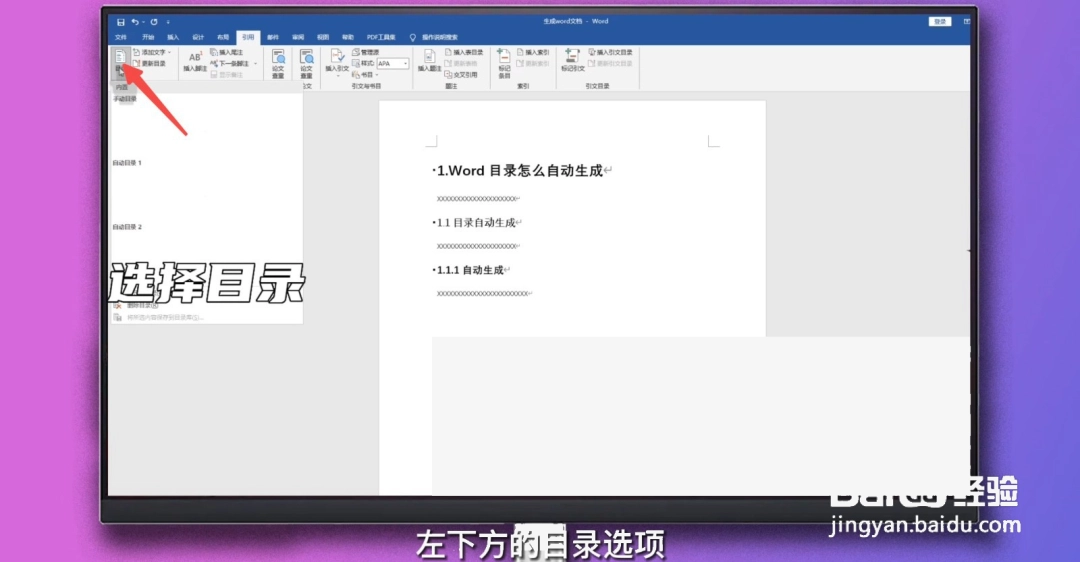1080x562 pixels.
Task: Switch to the 邮件 ribbon tab
Action: (273, 37)
